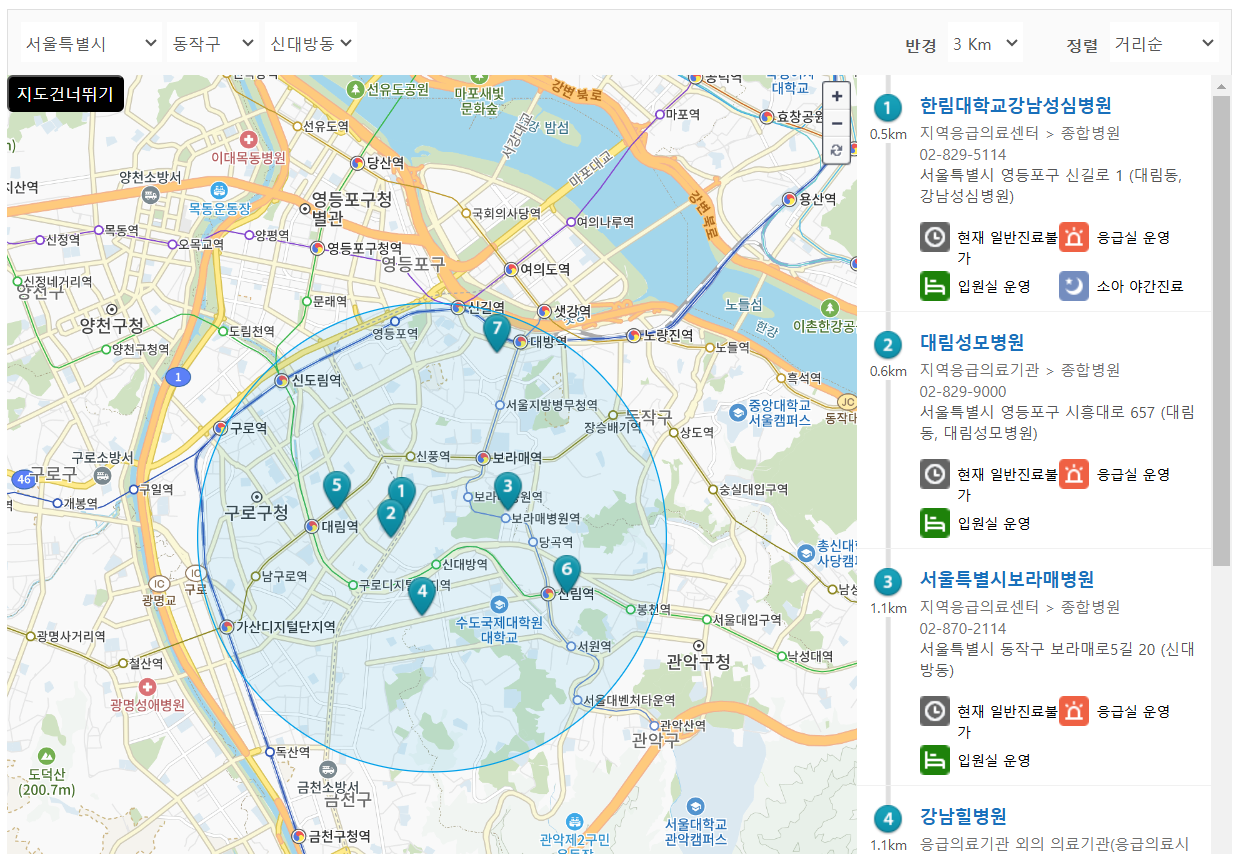Click the hospital list vertical scrollbar

[1221, 330]
